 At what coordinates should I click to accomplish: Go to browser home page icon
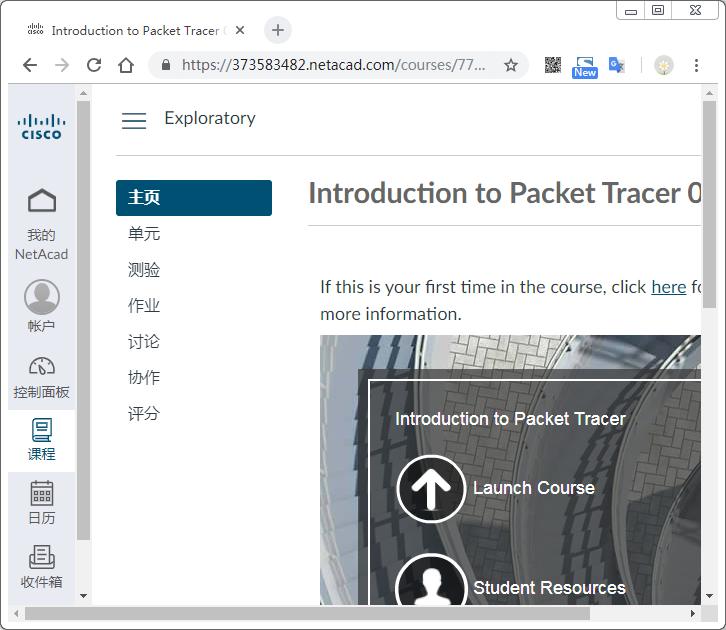(125, 65)
